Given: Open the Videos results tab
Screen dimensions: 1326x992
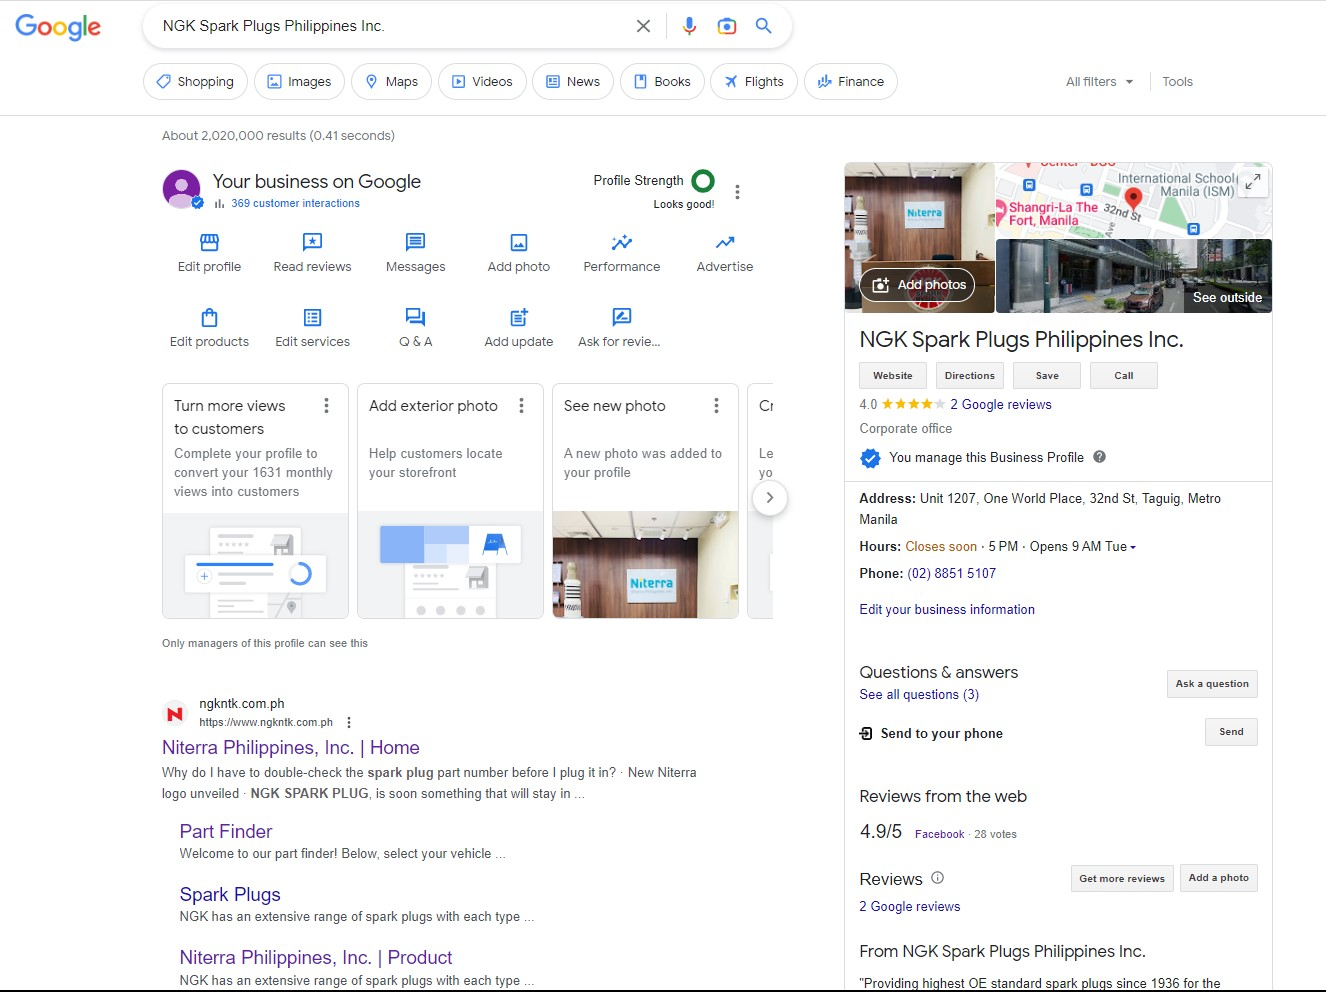Looking at the screenshot, I should pyautogui.click(x=482, y=82).
